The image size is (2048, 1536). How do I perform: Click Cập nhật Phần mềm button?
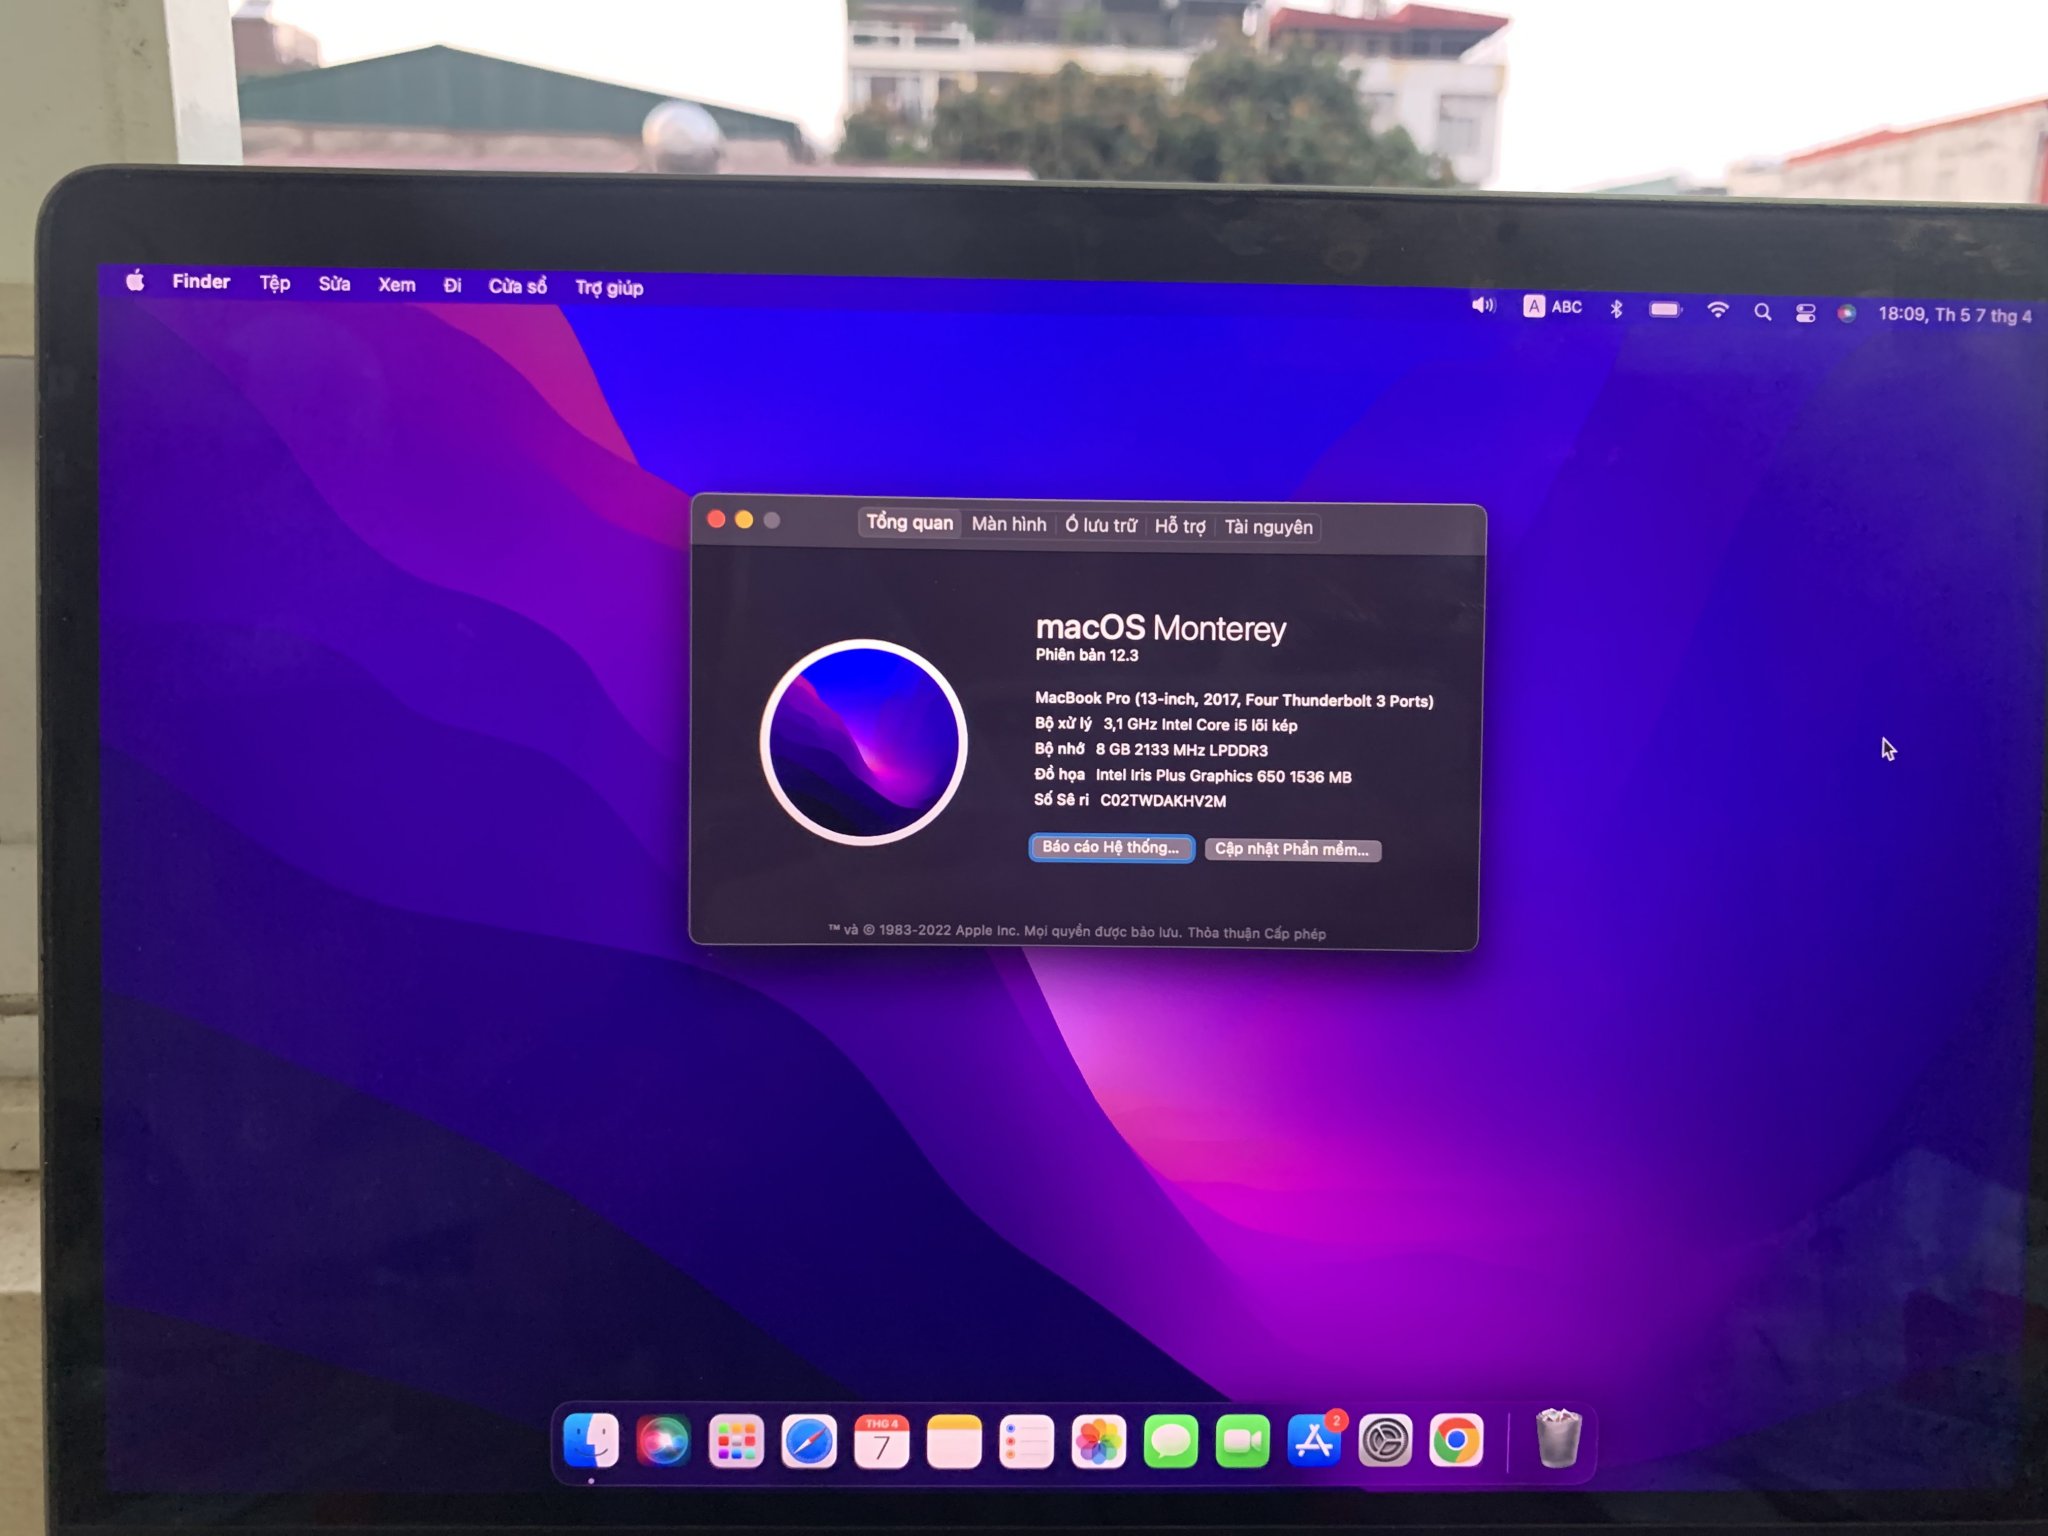[1291, 849]
